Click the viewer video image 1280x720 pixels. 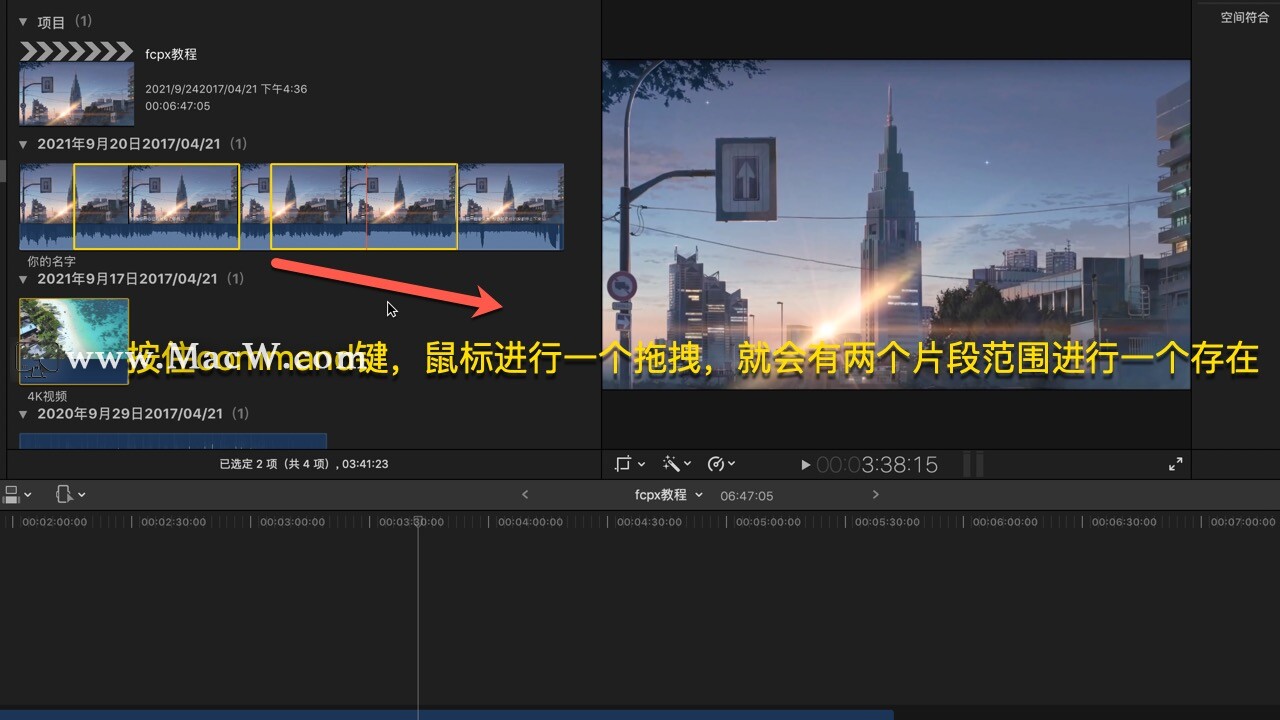pos(896,224)
